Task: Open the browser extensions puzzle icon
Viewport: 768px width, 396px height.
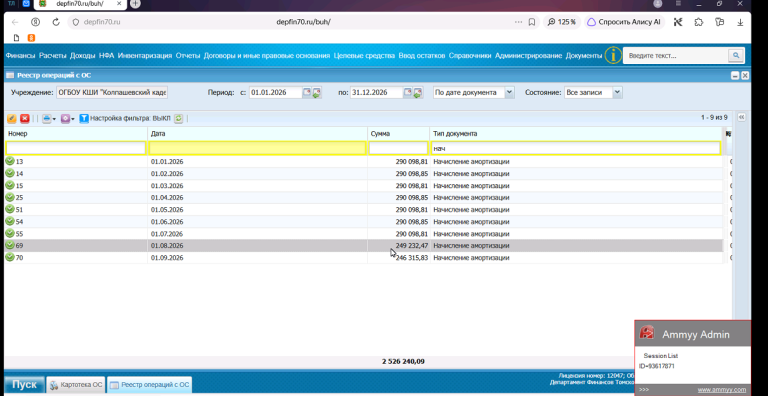Action: pyautogui.click(x=699, y=22)
